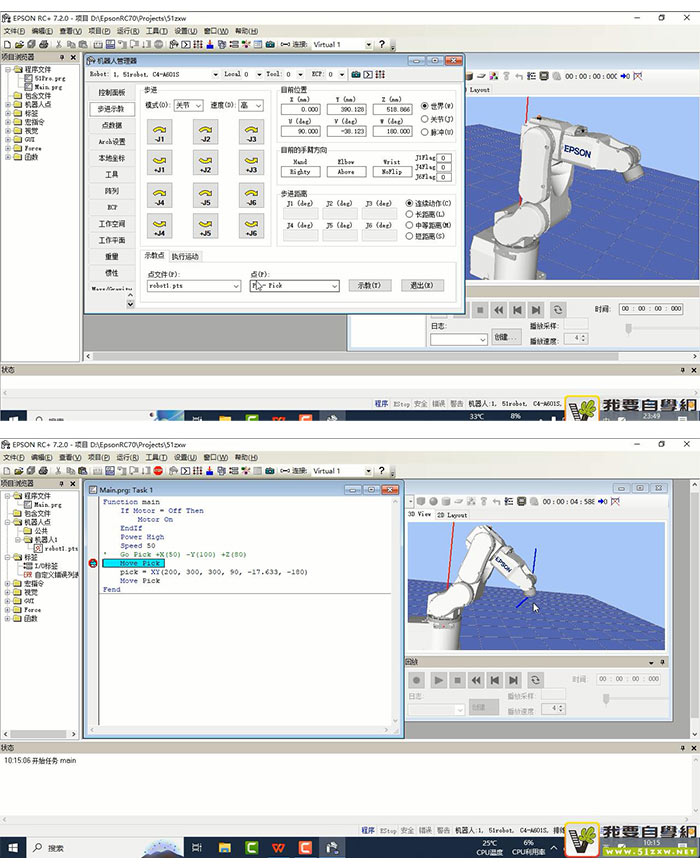Image resolution: width=700 pixels, height=866 pixels.
Task: Open the 点文件(F) robot1.pts dropdown
Action: coord(194,286)
